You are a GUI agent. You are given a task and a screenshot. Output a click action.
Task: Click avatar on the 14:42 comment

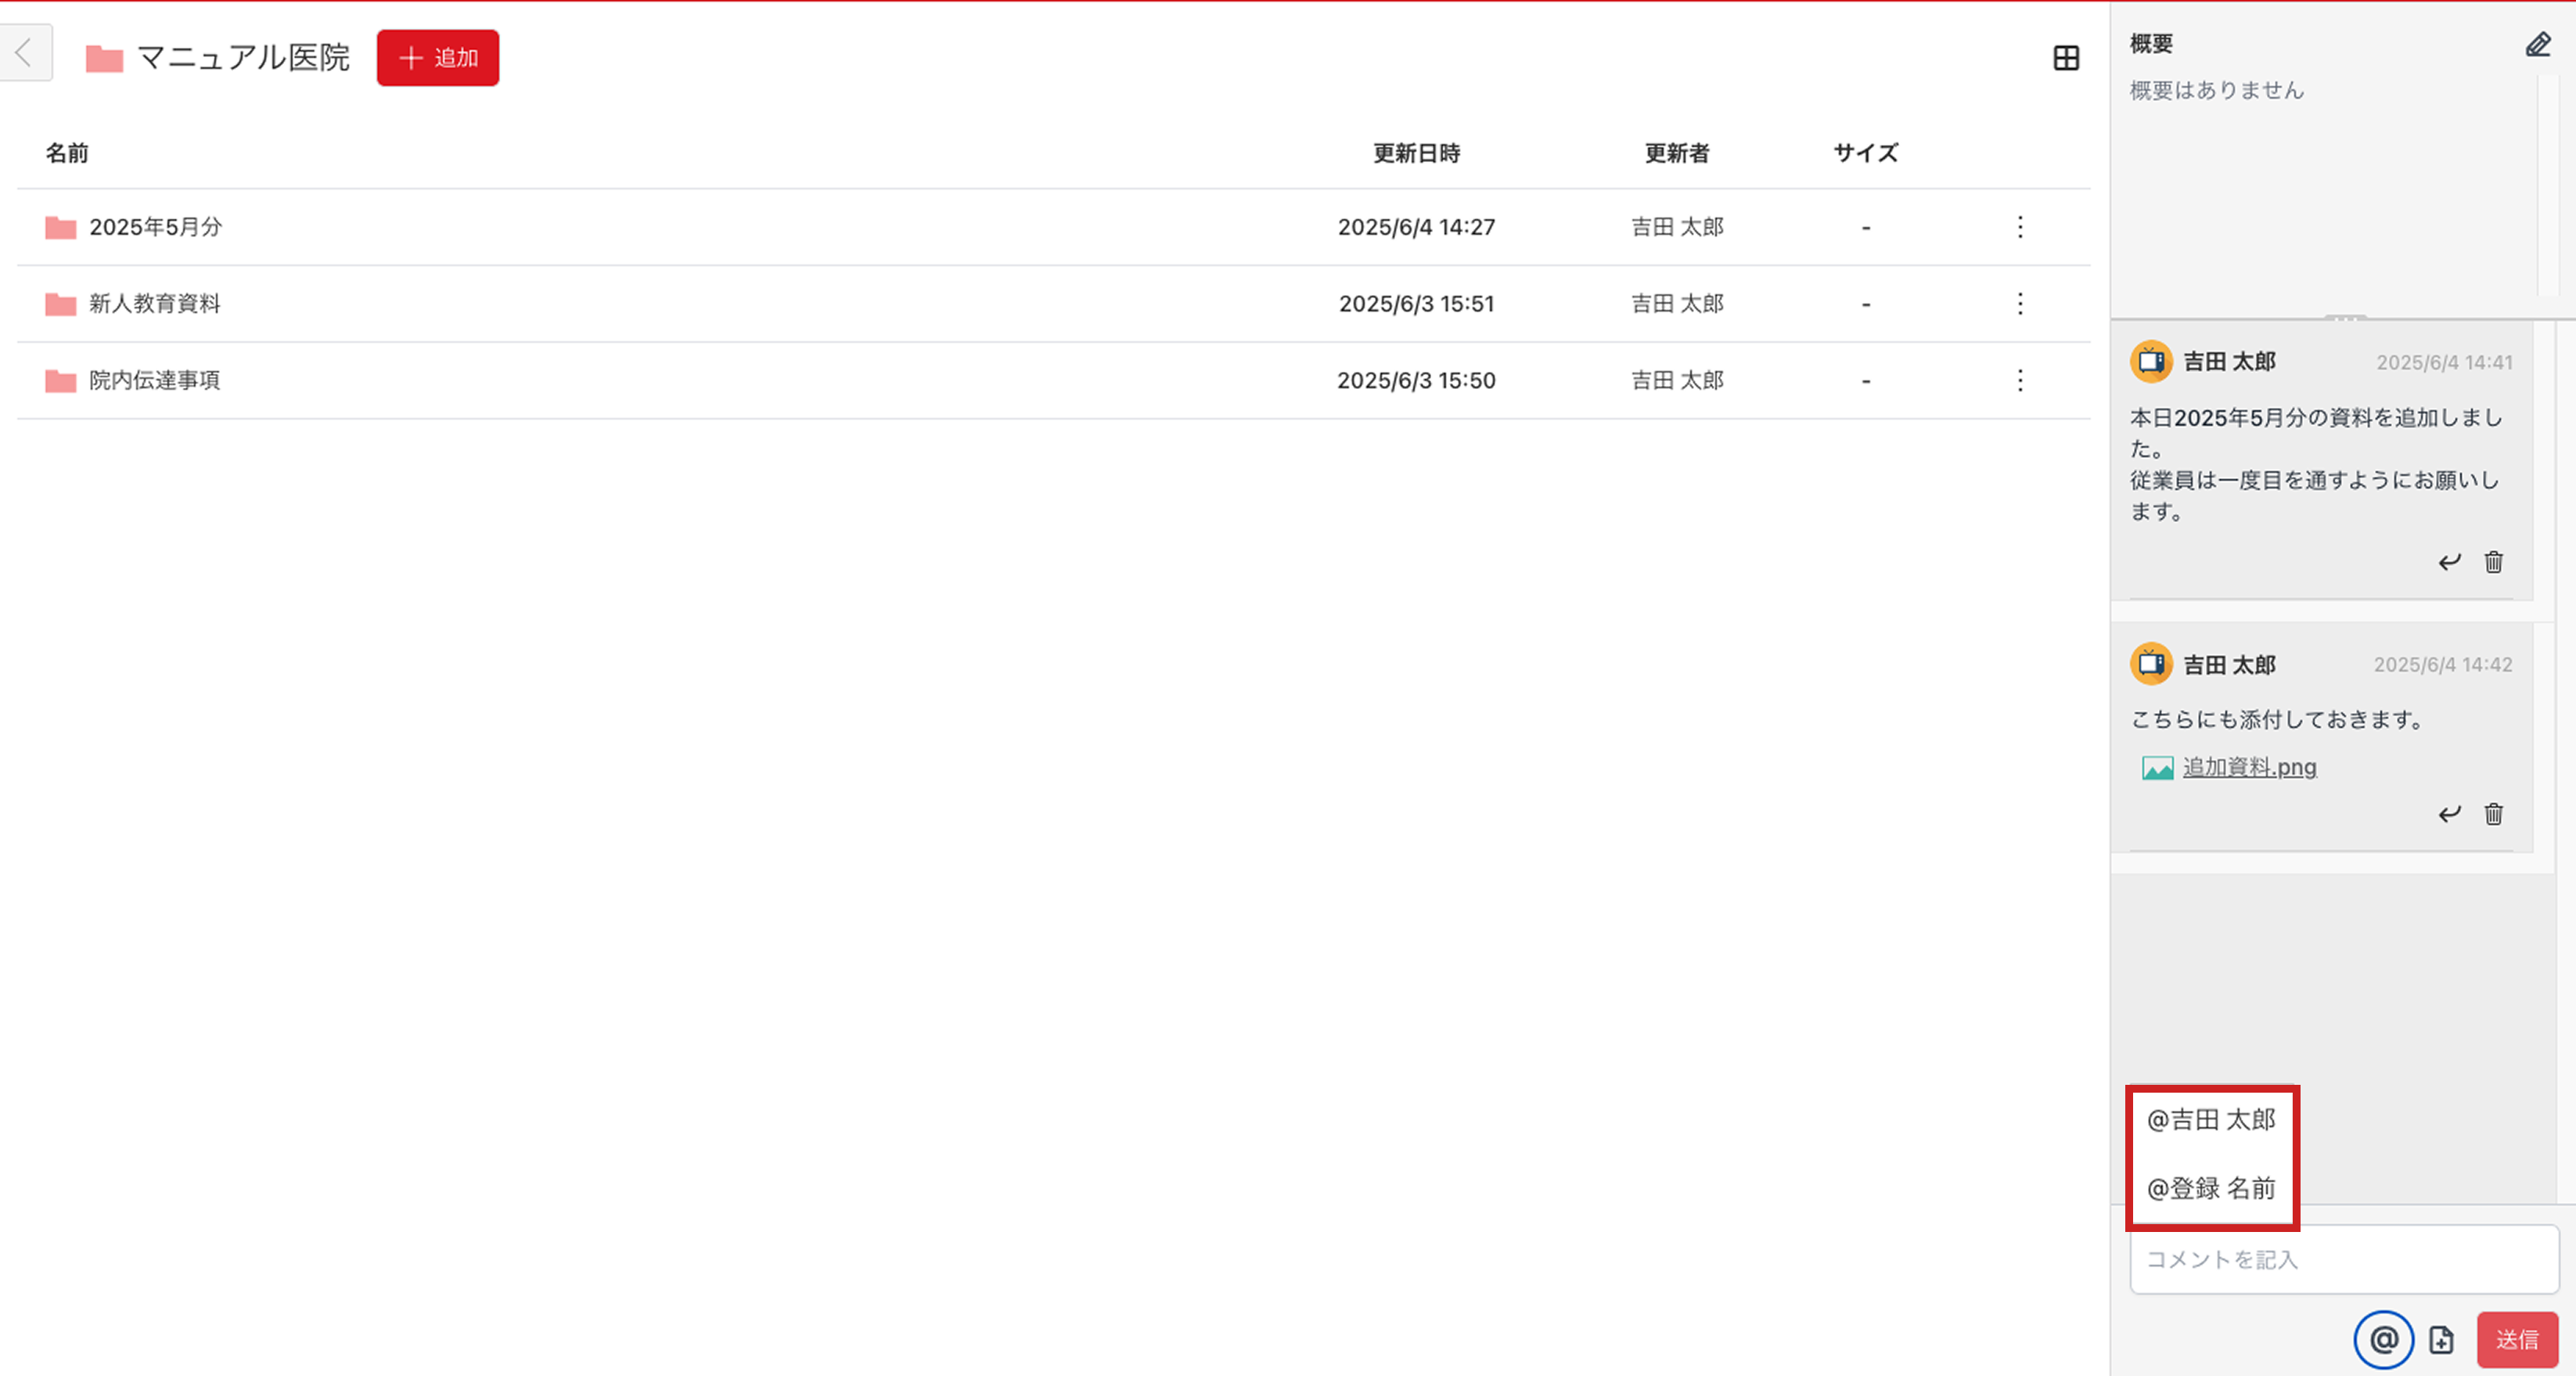pos(2151,664)
